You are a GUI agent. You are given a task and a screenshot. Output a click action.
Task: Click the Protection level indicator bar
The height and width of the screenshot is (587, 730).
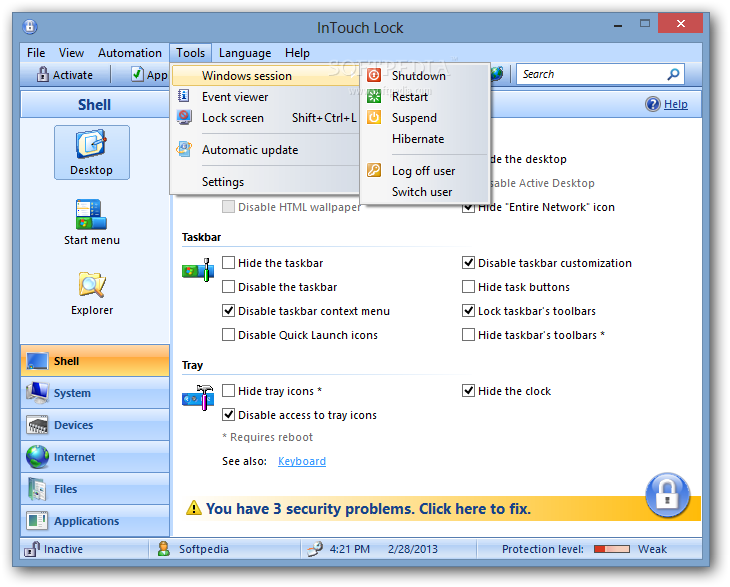[x=612, y=549]
